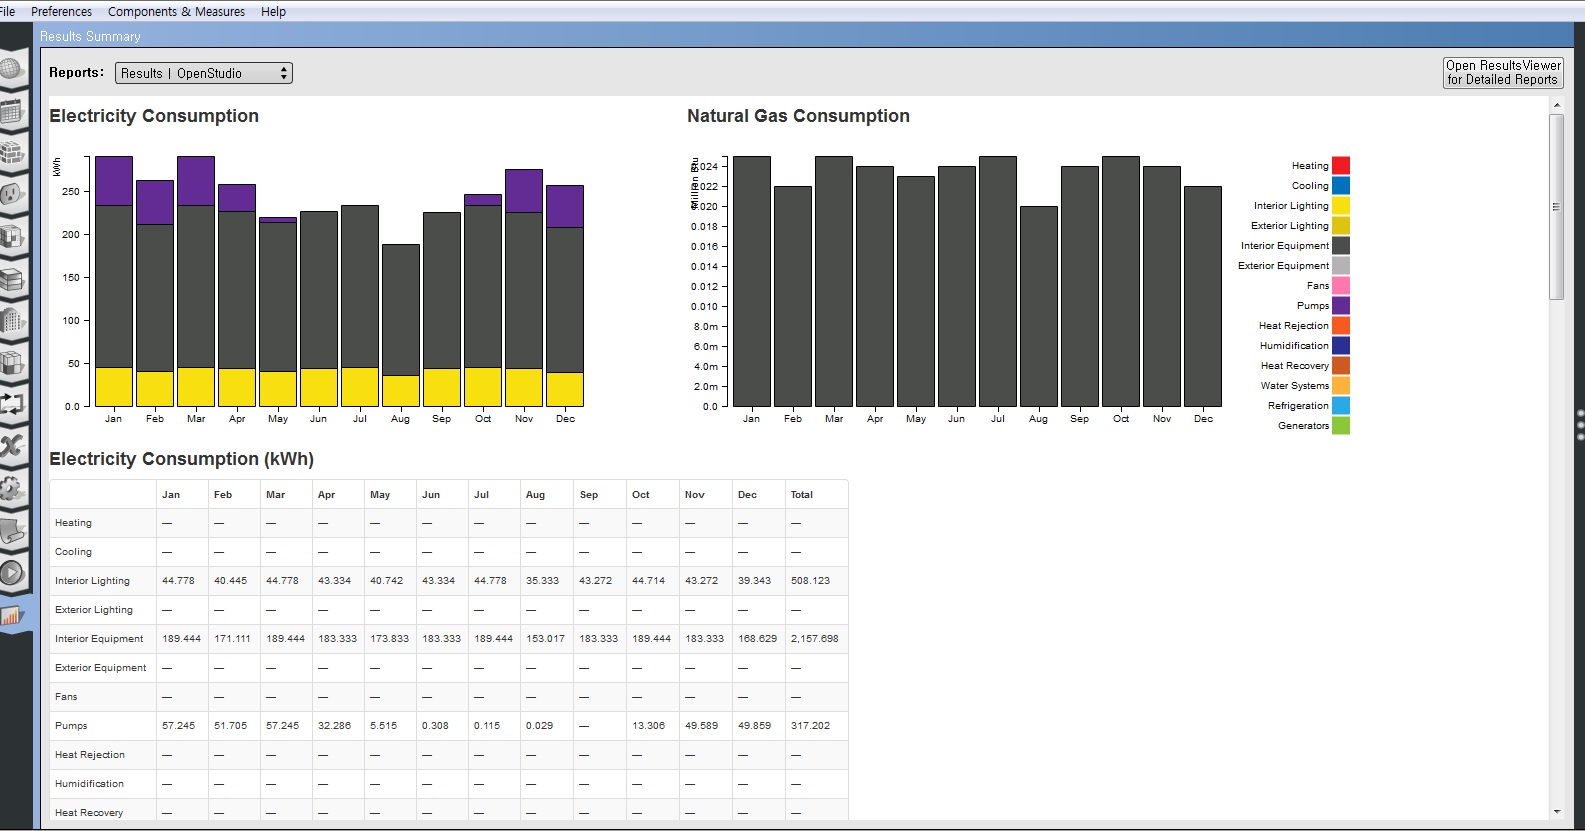This screenshot has width=1585, height=831.
Task: Click the Total column header in table
Action: click(x=801, y=495)
